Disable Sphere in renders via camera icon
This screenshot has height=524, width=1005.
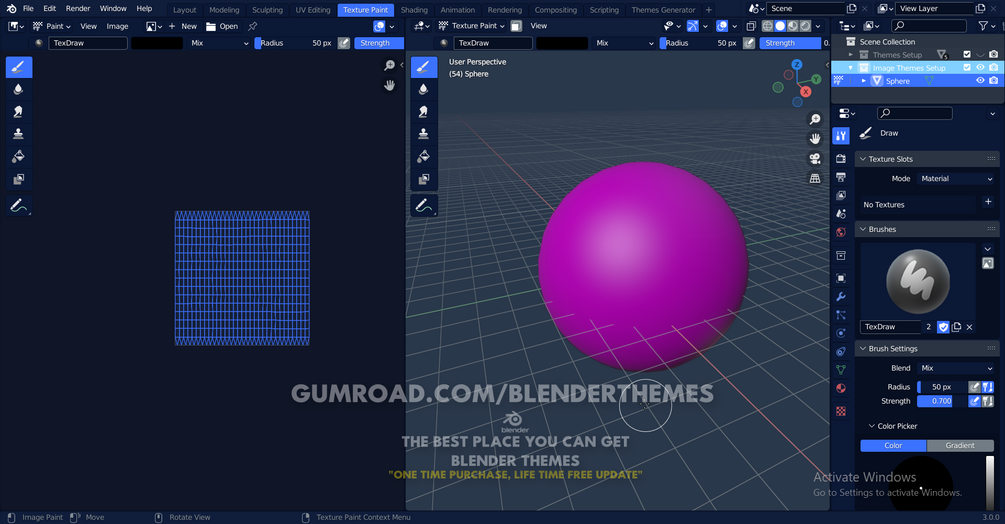coord(993,81)
